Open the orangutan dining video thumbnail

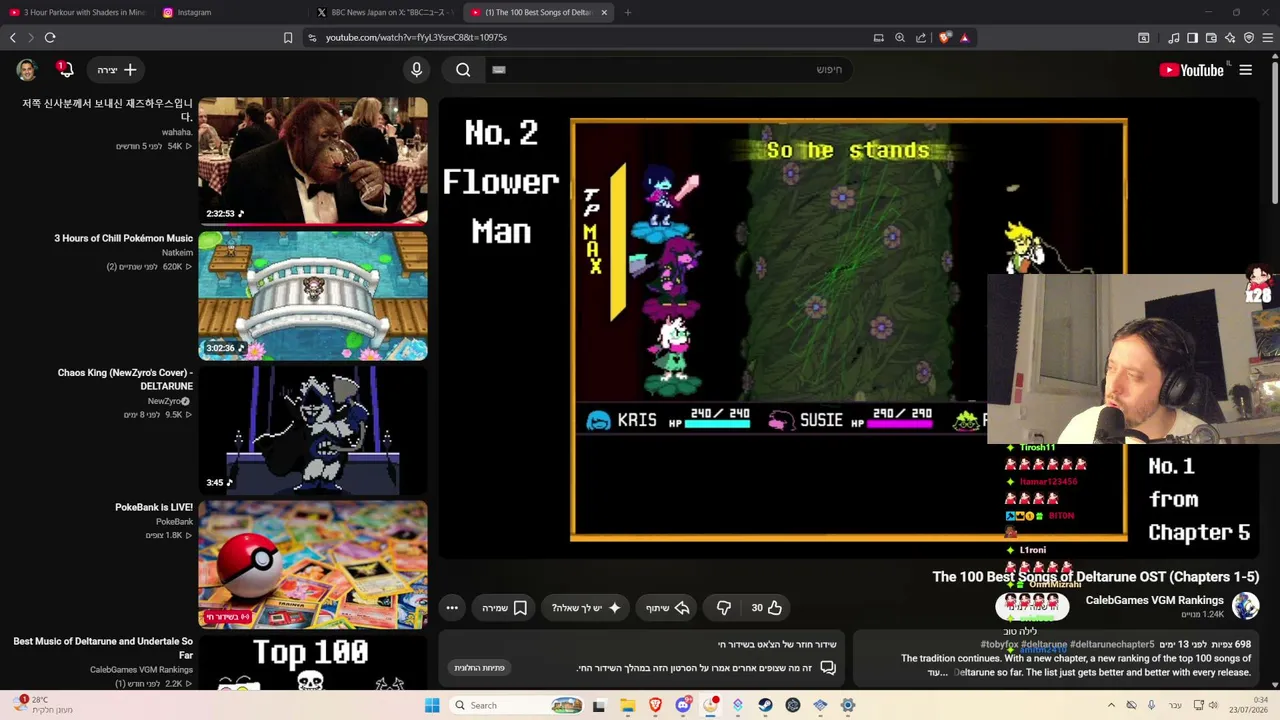[x=313, y=161]
